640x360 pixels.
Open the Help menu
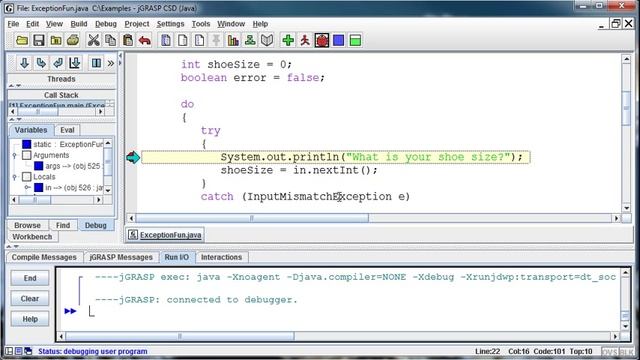pos(260,24)
